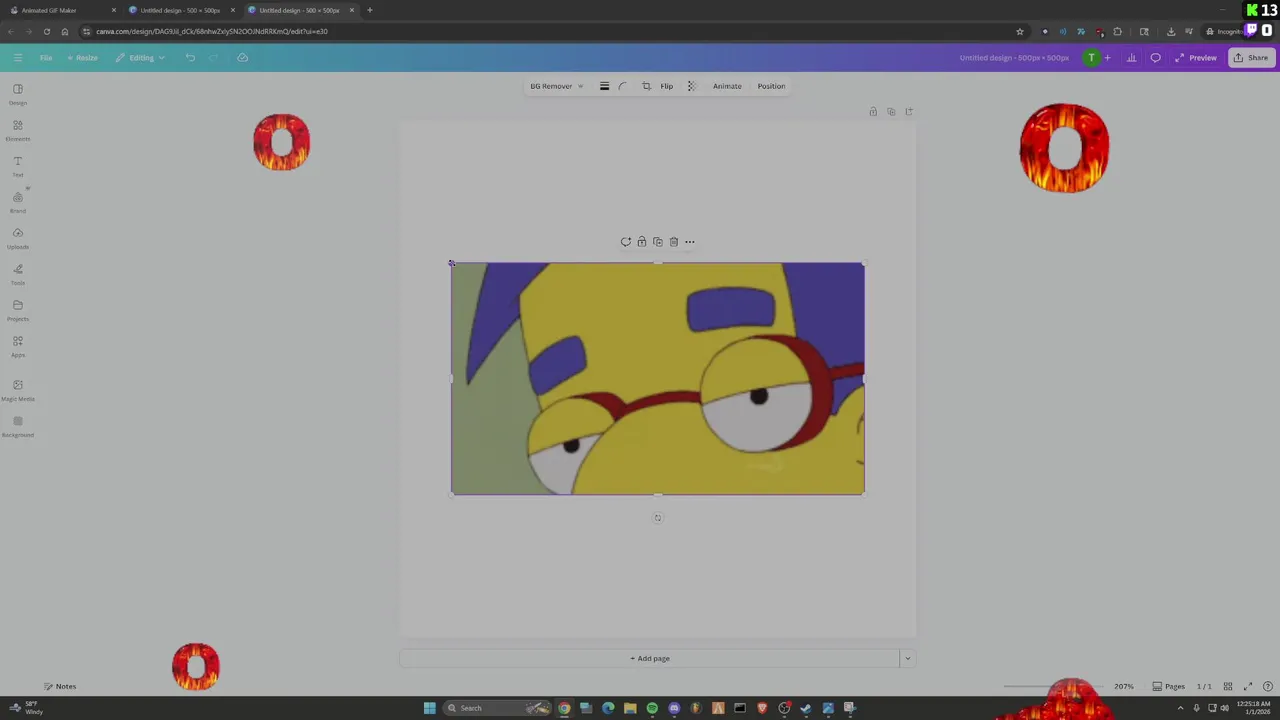The width and height of the screenshot is (1280, 720).
Task: Open the Apps panel in sidebar
Action: point(18,346)
